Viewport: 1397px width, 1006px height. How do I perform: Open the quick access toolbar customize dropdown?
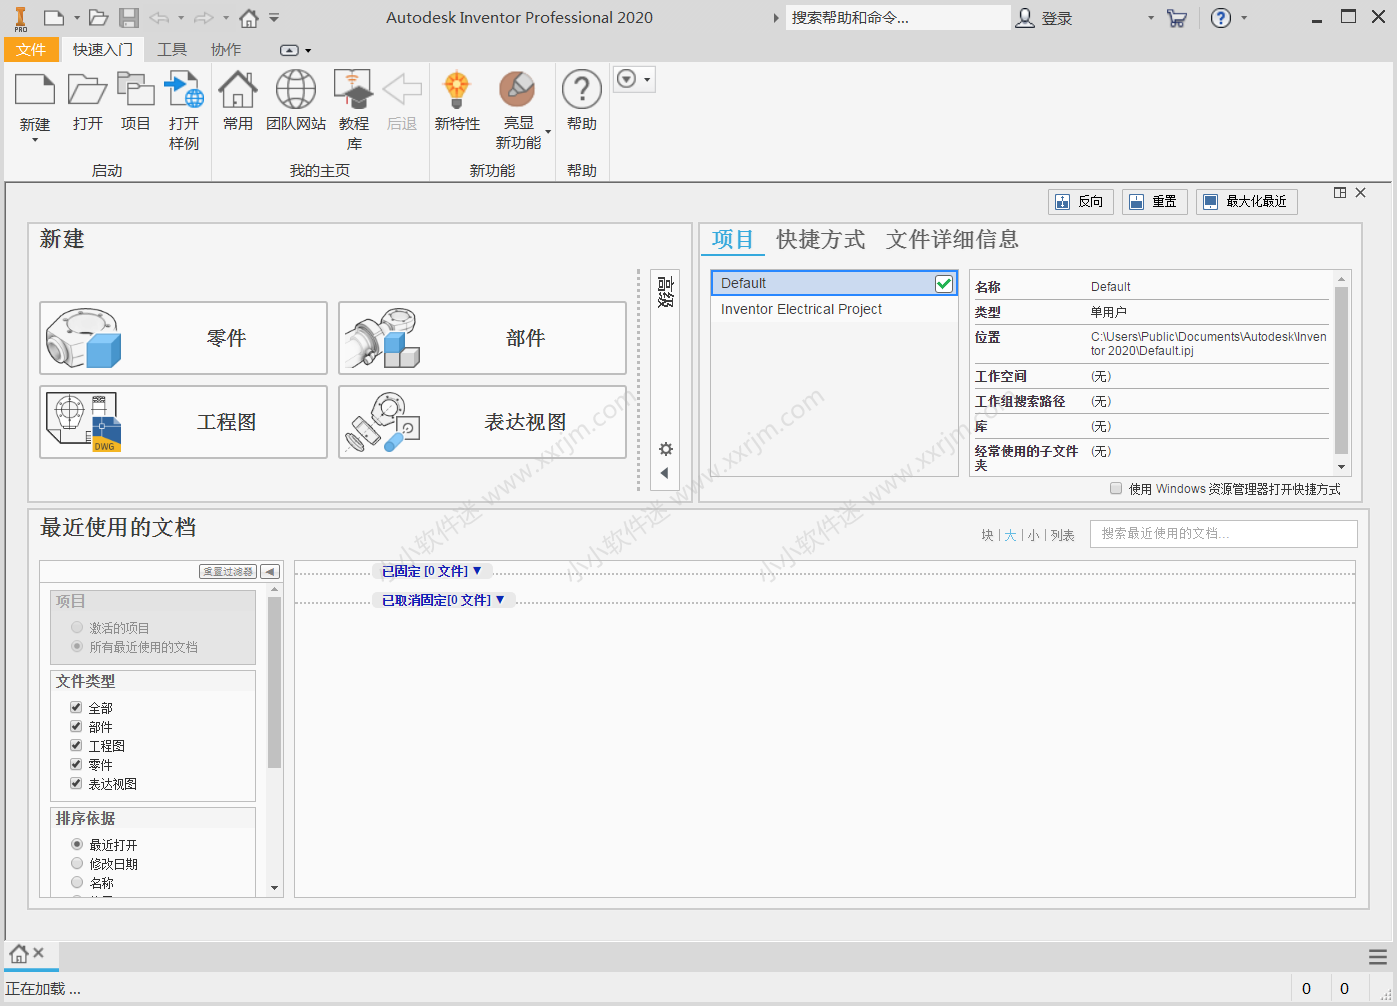click(x=274, y=17)
